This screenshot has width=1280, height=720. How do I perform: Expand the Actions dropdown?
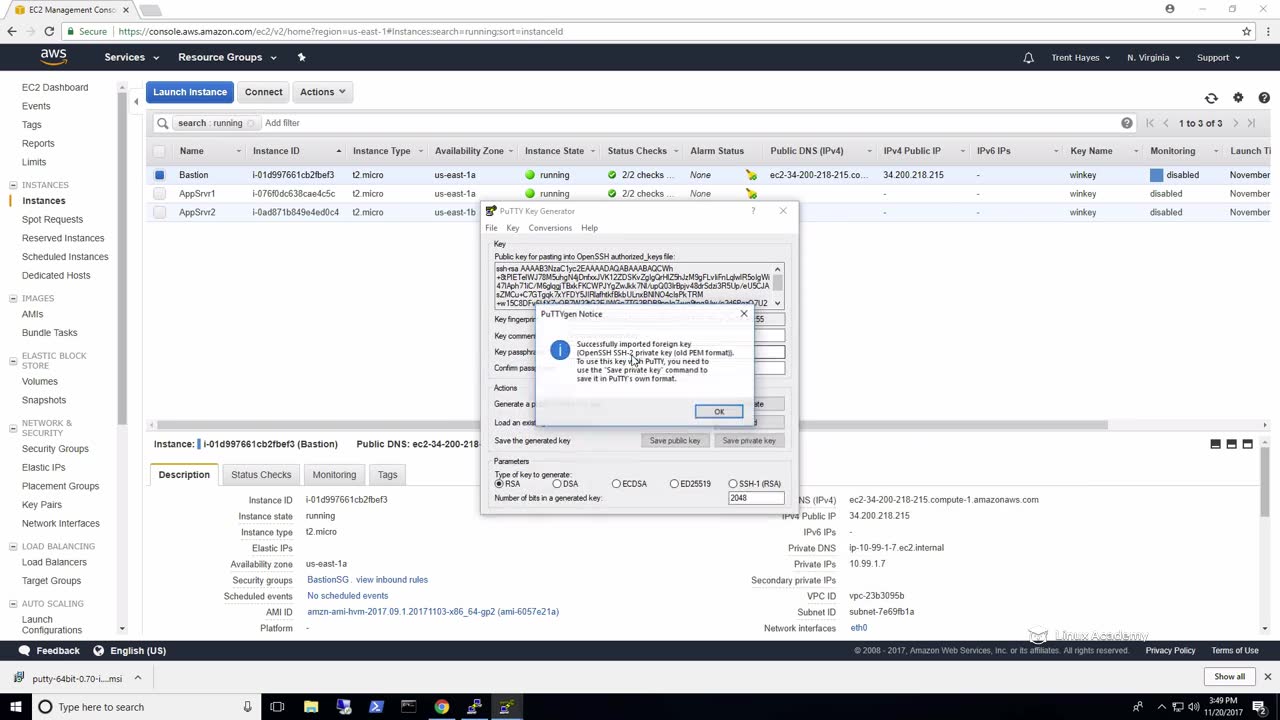point(322,92)
